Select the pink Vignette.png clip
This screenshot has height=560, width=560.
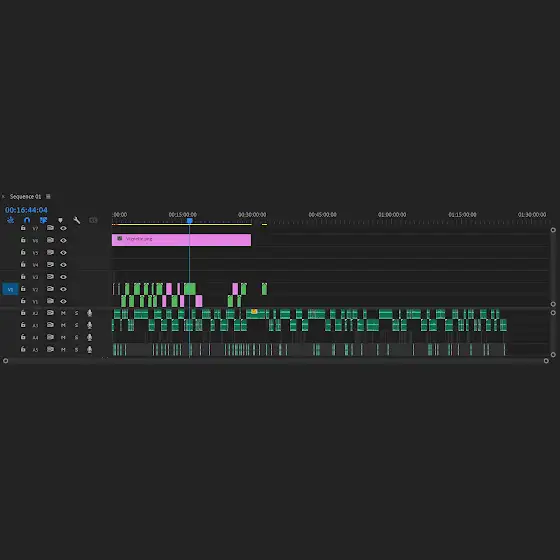(181, 240)
